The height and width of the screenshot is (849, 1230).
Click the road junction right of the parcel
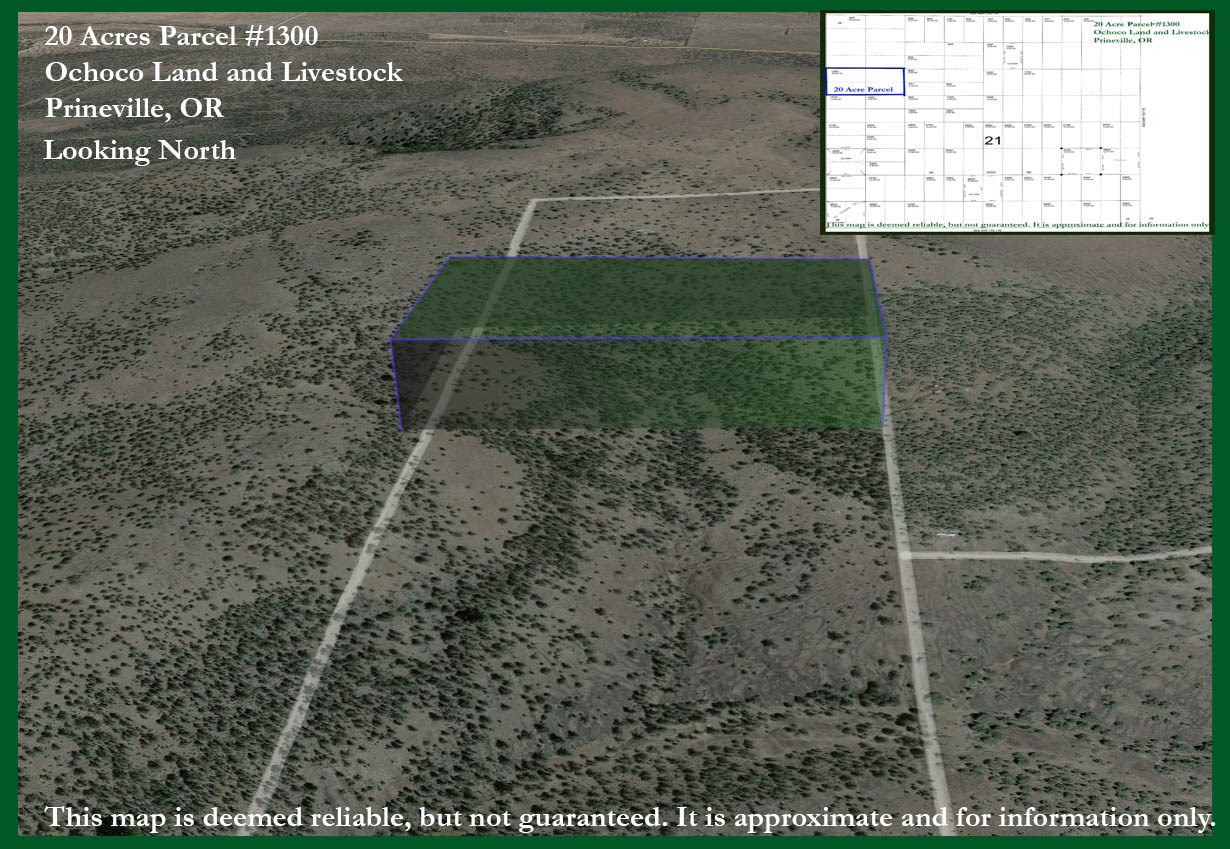(x=905, y=554)
